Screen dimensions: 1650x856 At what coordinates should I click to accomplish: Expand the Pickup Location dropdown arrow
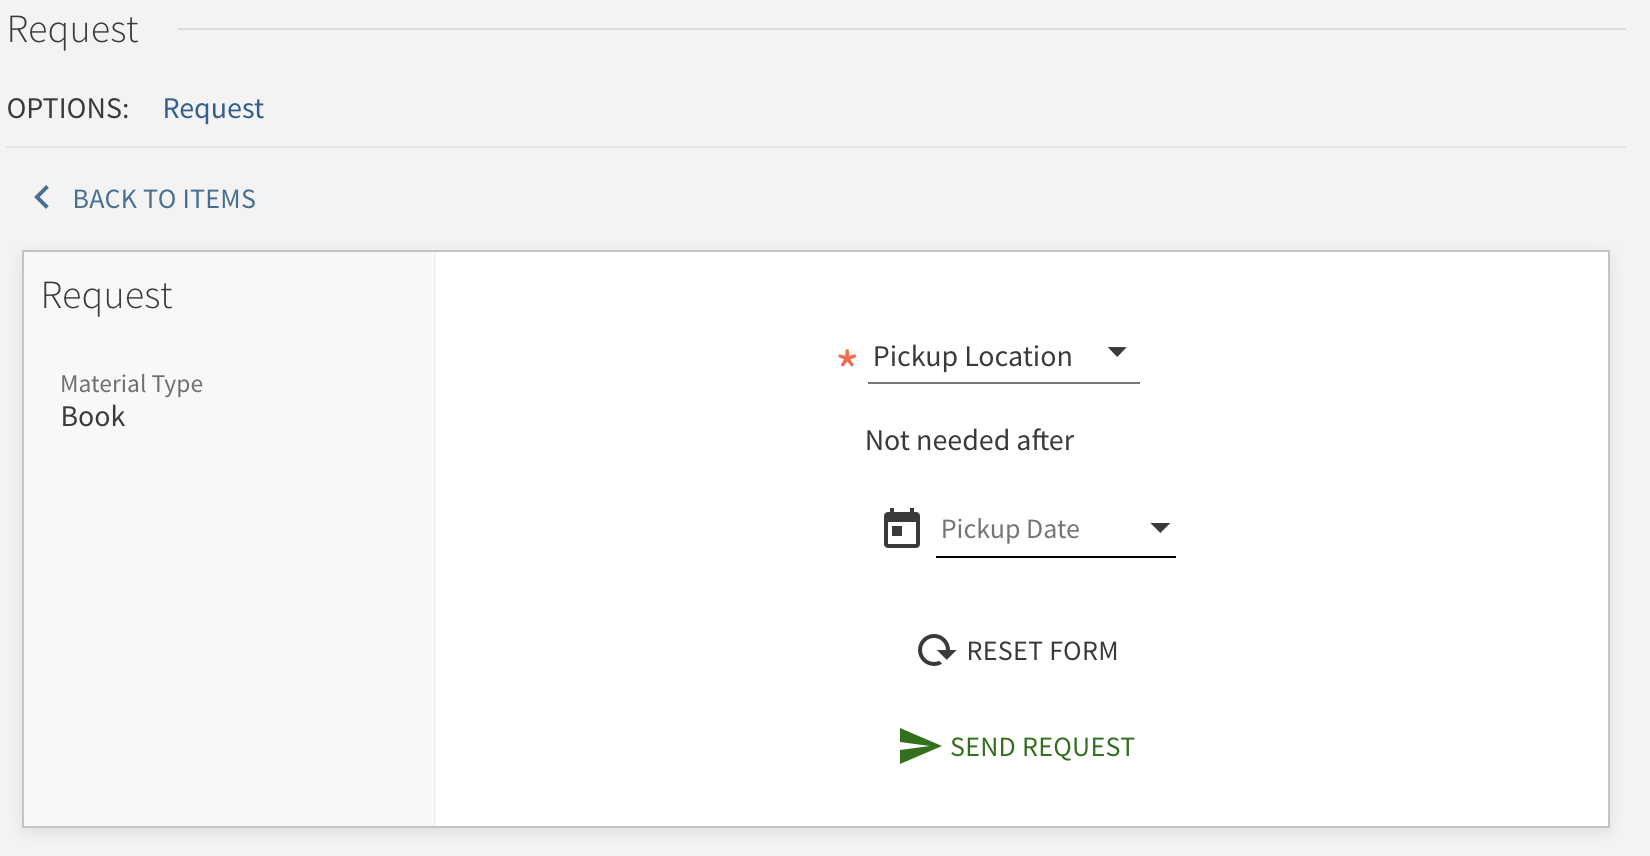click(x=1118, y=352)
